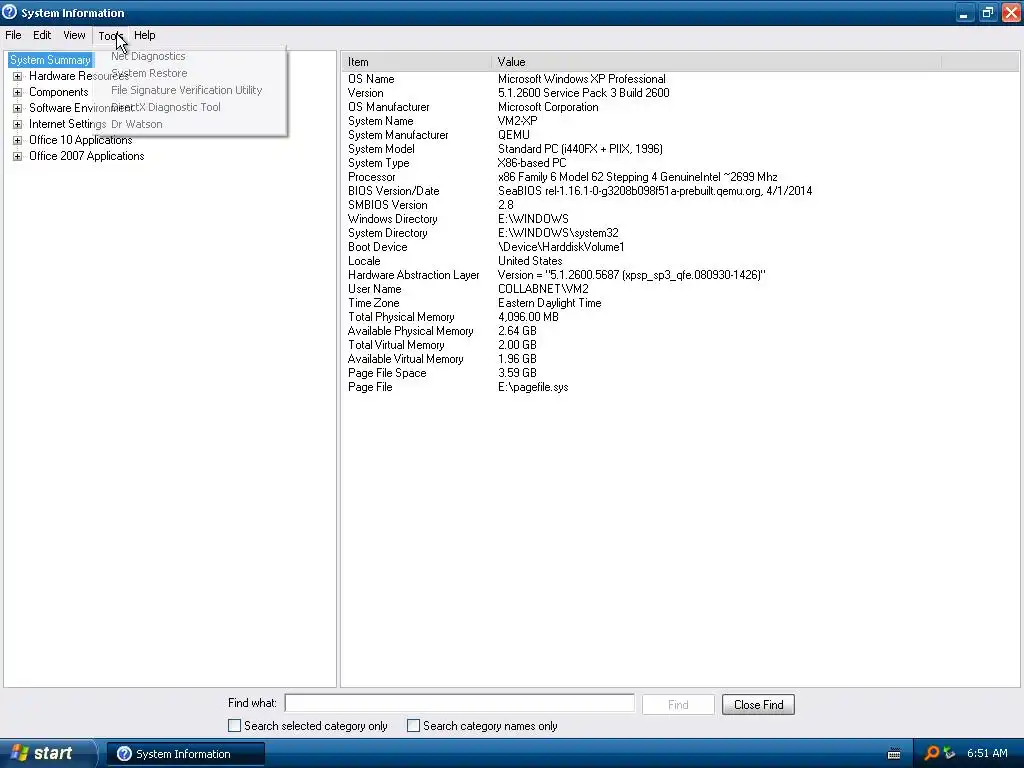
Task: Open the Windows start menu
Action: click(x=47, y=753)
